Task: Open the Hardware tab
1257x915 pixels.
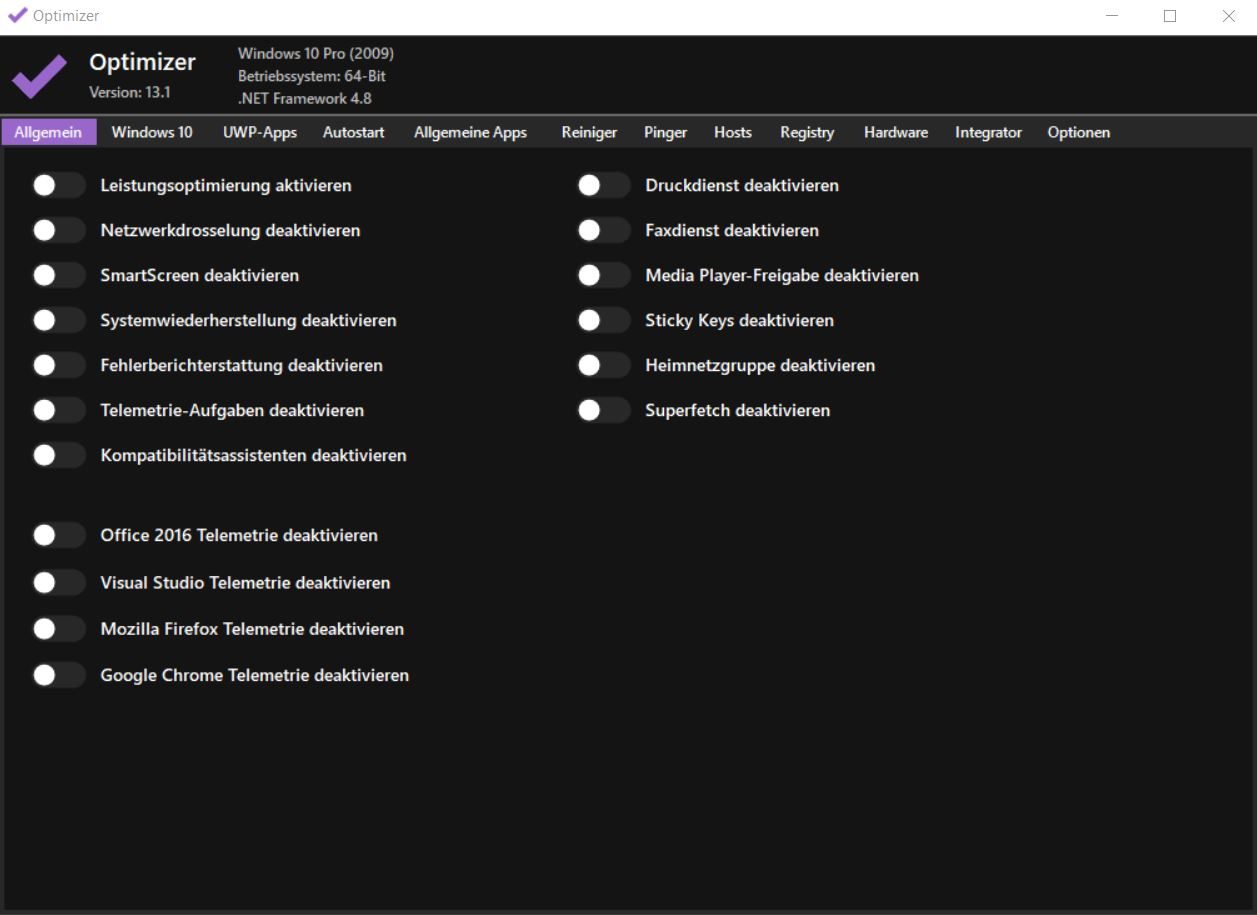Action: (896, 132)
